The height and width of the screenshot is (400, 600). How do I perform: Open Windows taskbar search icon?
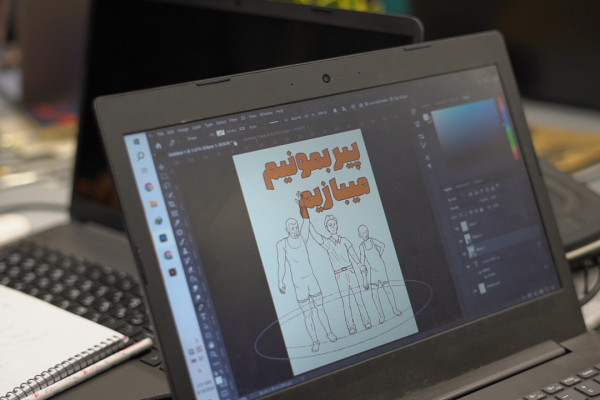coord(141,157)
